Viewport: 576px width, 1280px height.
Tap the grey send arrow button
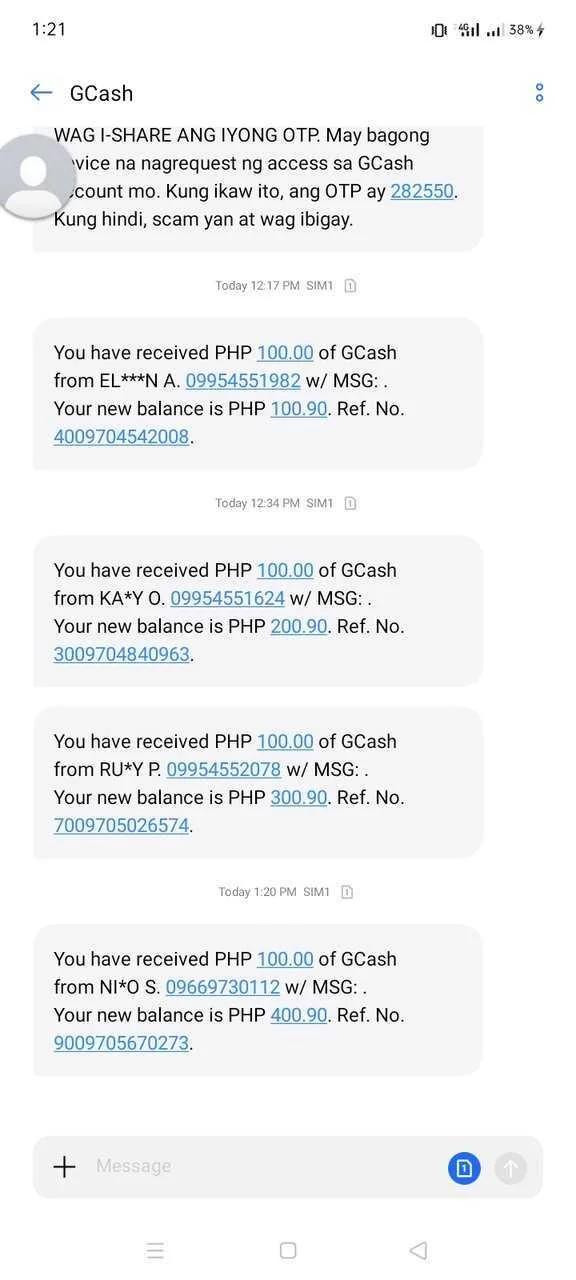click(x=510, y=1167)
